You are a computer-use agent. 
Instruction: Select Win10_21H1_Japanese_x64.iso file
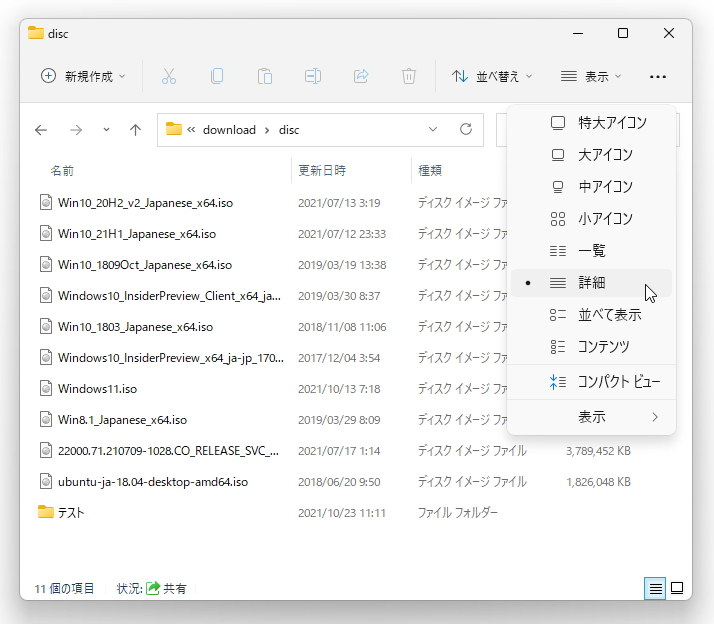(x=137, y=234)
